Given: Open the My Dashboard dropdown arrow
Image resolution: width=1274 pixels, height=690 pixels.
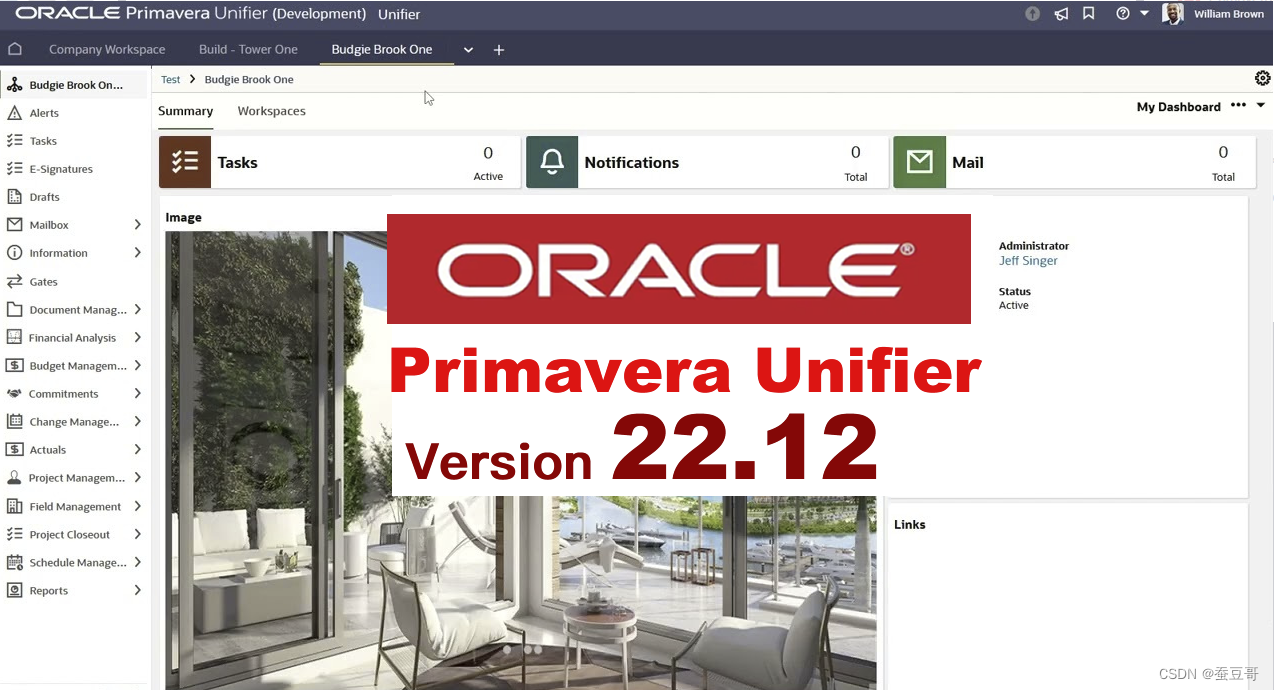Looking at the screenshot, I should click(1259, 106).
